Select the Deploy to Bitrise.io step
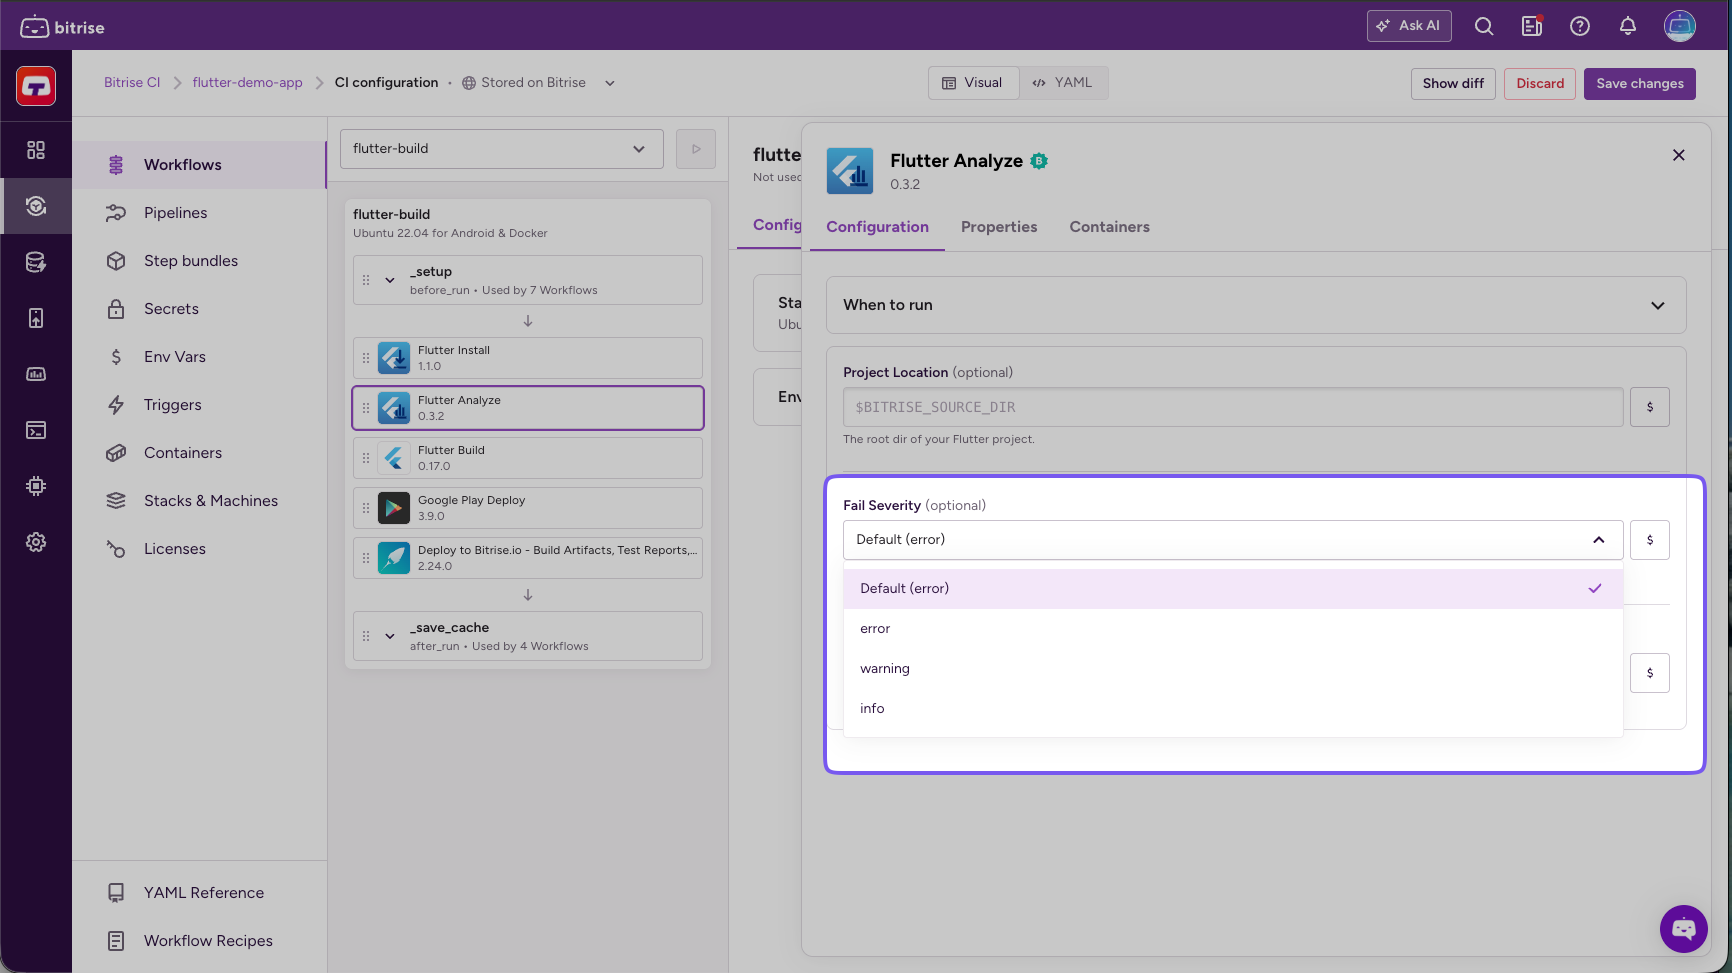Screen dimensions: 1732x973 click(x=528, y=558)
